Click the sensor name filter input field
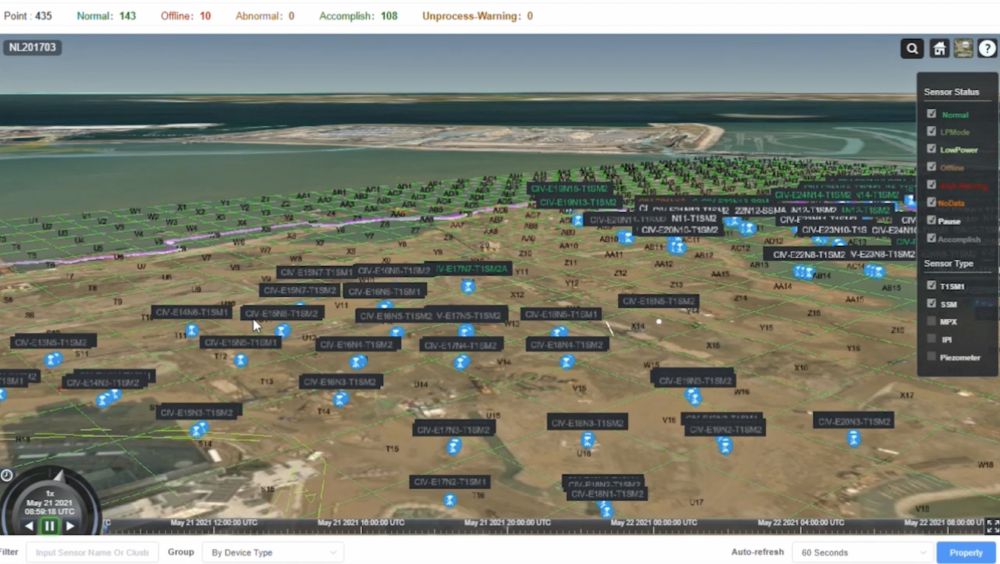This screenshot has height=564, width=1000. click(92, 552)
